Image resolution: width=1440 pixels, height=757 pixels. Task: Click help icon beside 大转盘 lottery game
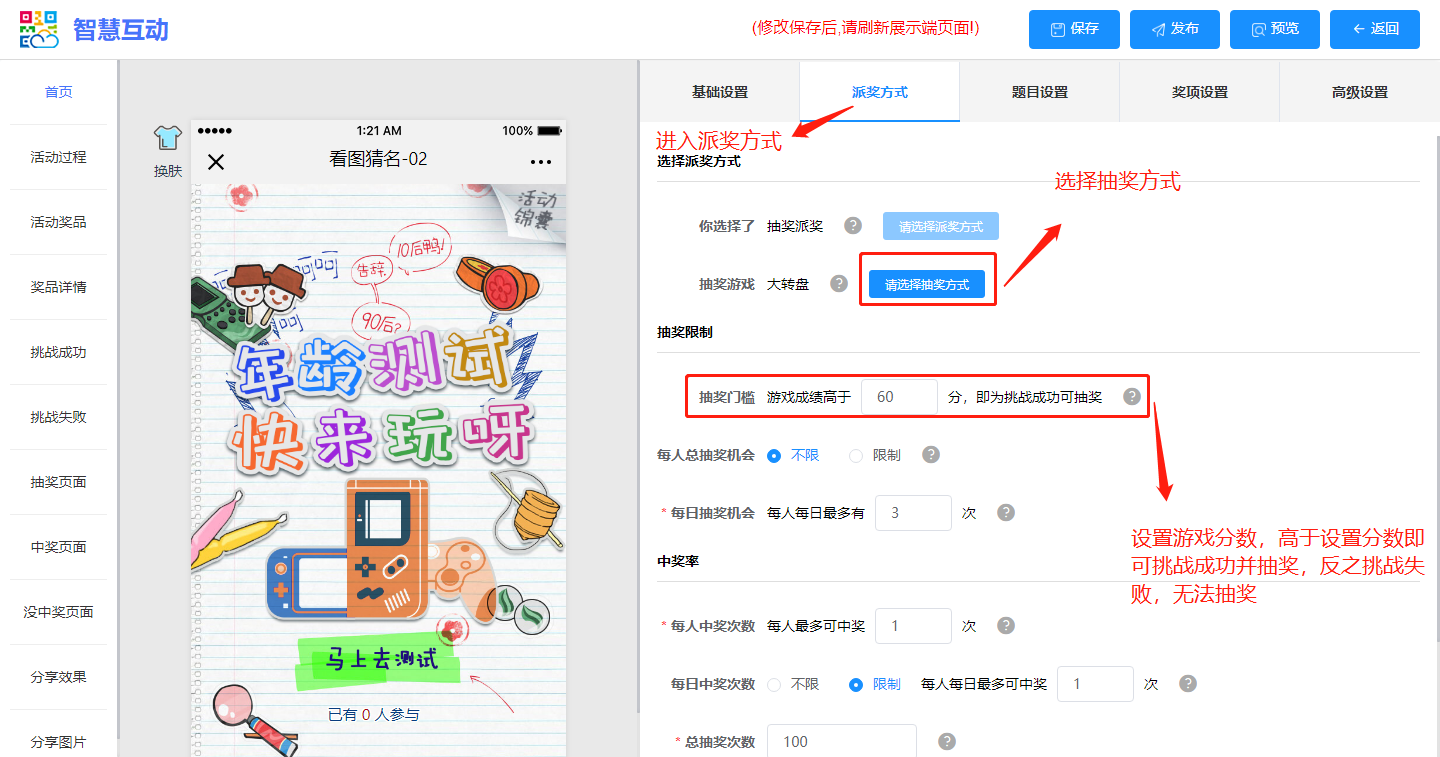click(x=839, y=284)
